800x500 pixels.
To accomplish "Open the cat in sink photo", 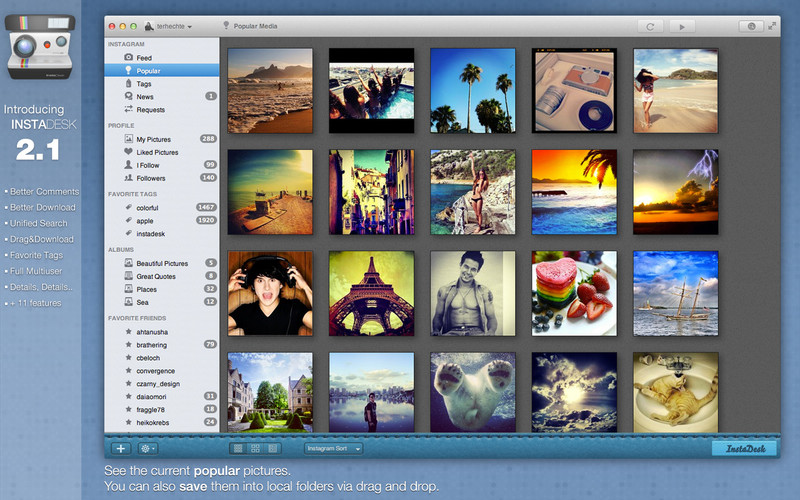I will pyautogui.click(x=676, y=392).
